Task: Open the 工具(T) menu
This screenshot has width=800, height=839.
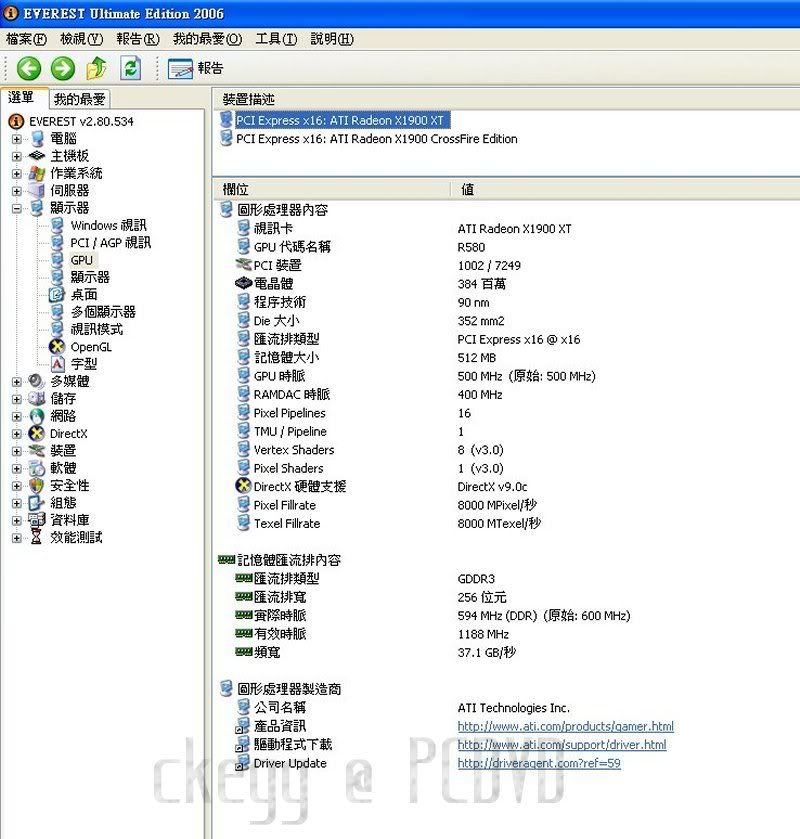Action: [276, 39]
